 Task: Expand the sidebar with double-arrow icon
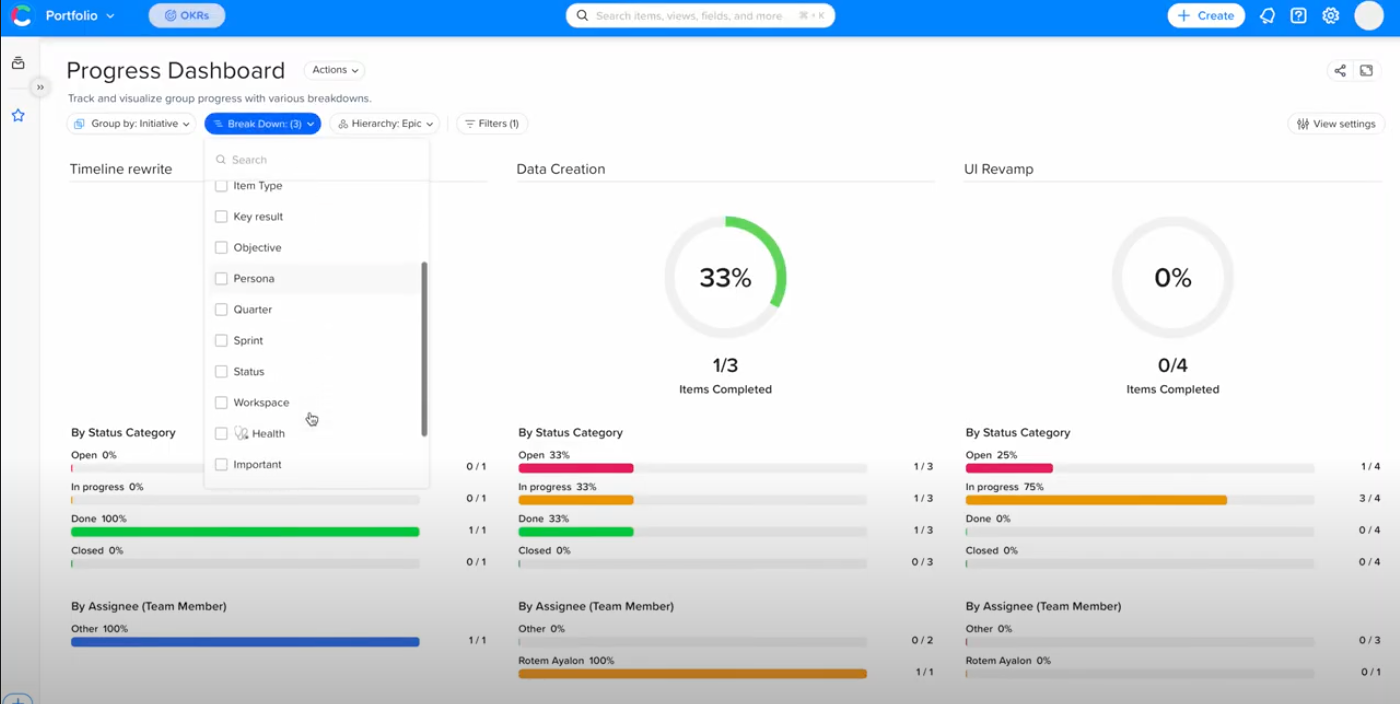[40, 87]
